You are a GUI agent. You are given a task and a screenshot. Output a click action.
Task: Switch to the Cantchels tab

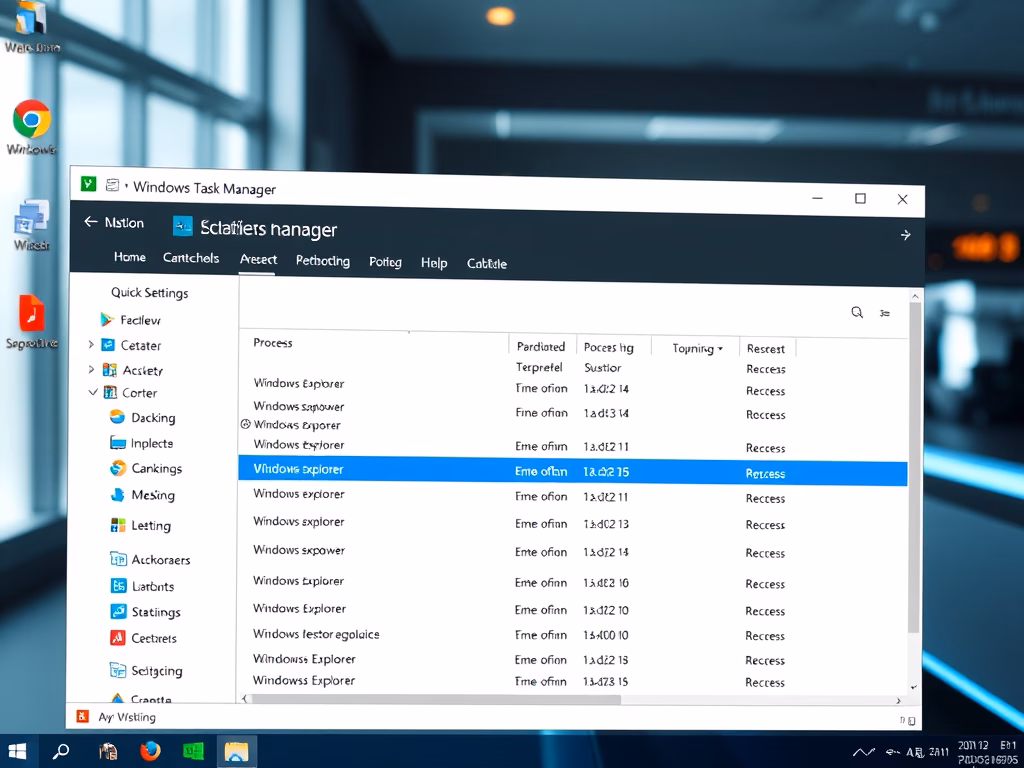pyautogui.click(x=191, y=258)
